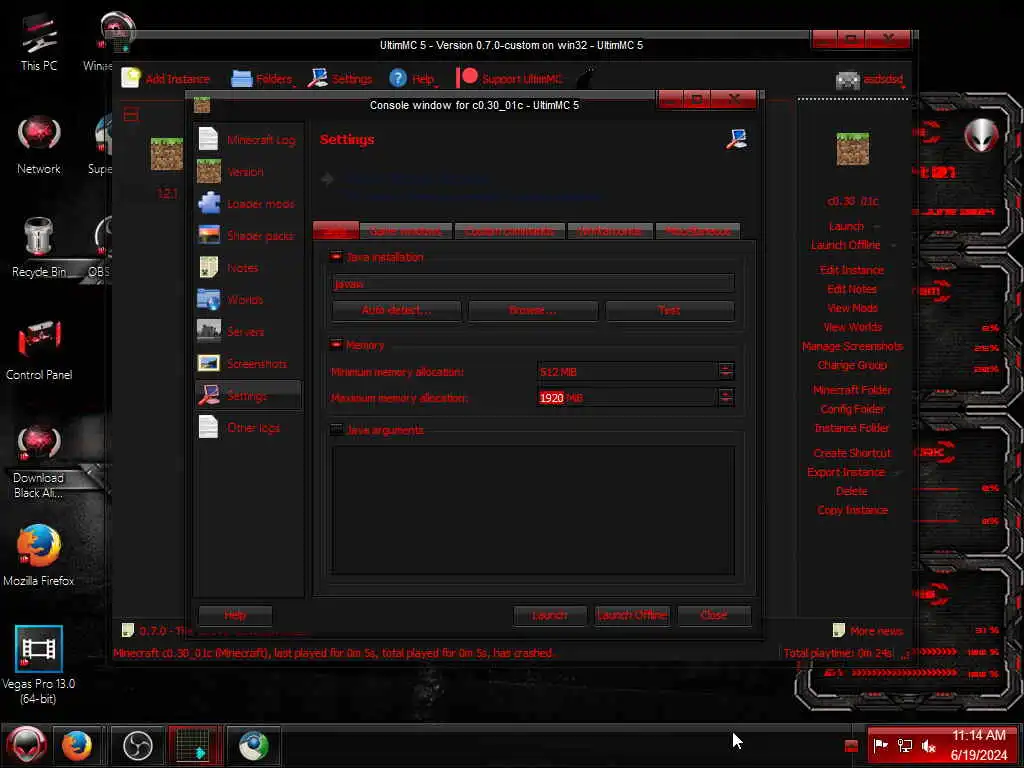Click the Support UltimMC Patreon icon
Viewport: 1024px width, 768px height.
(x=467, y=78)
